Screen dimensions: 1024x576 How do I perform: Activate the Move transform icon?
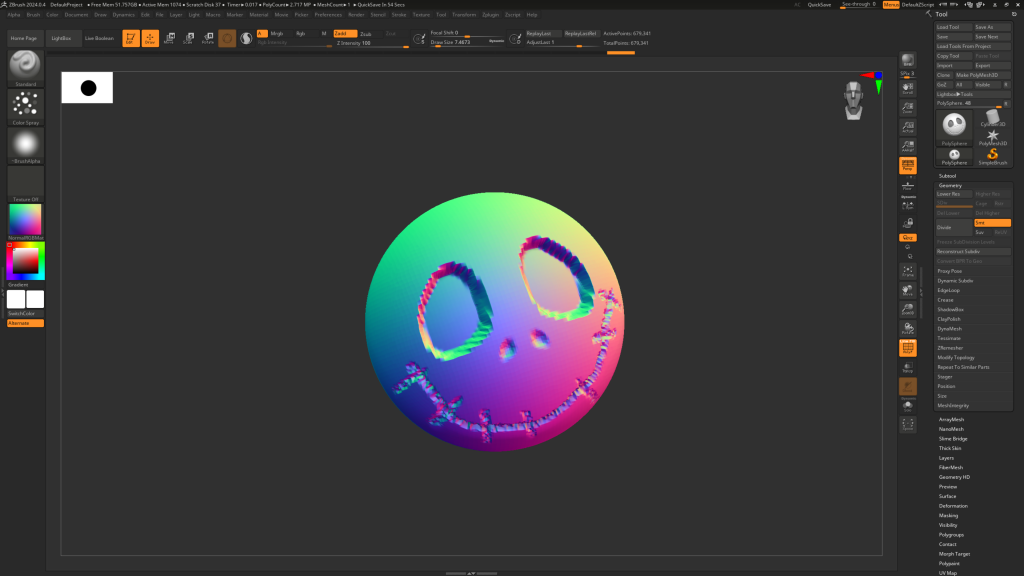[168, 38]
